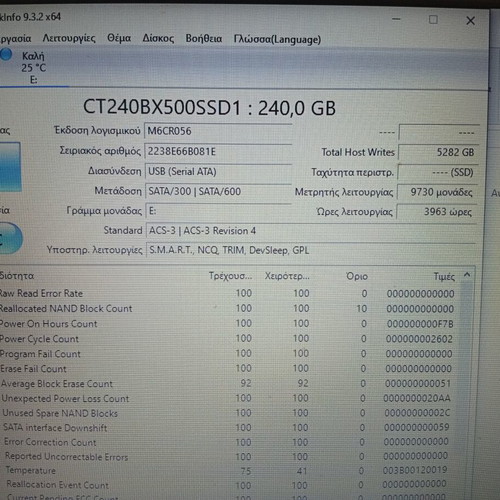The width and height of the screenshot is (500, 500).
Task: Maximize the CrystalDiskInfo window
Action: [x=433, y=20]
